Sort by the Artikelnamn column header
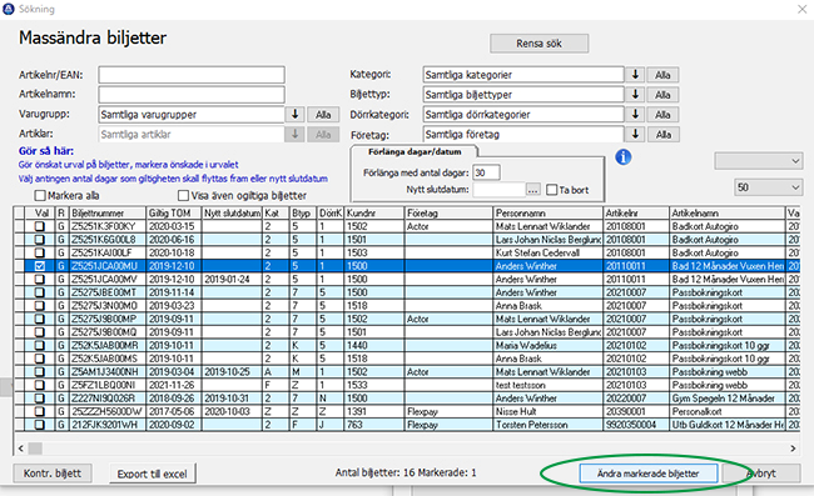Screen dimensions: 814x496 click(x=727, y=213)
